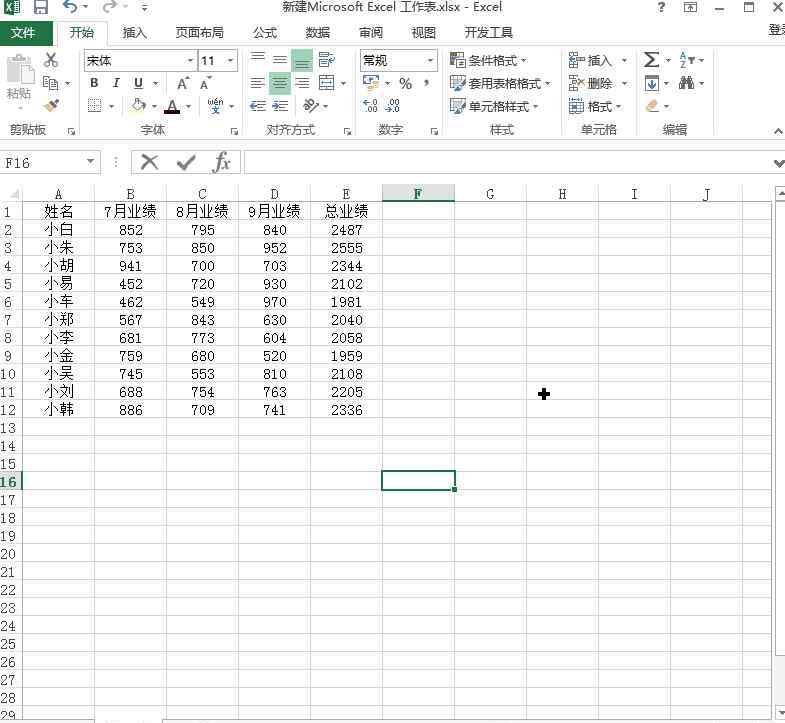Image resolution: width=785 pixels, height=723 pixels.
Task: Click the Format Painter brush icon
Action: coord(52,106)
